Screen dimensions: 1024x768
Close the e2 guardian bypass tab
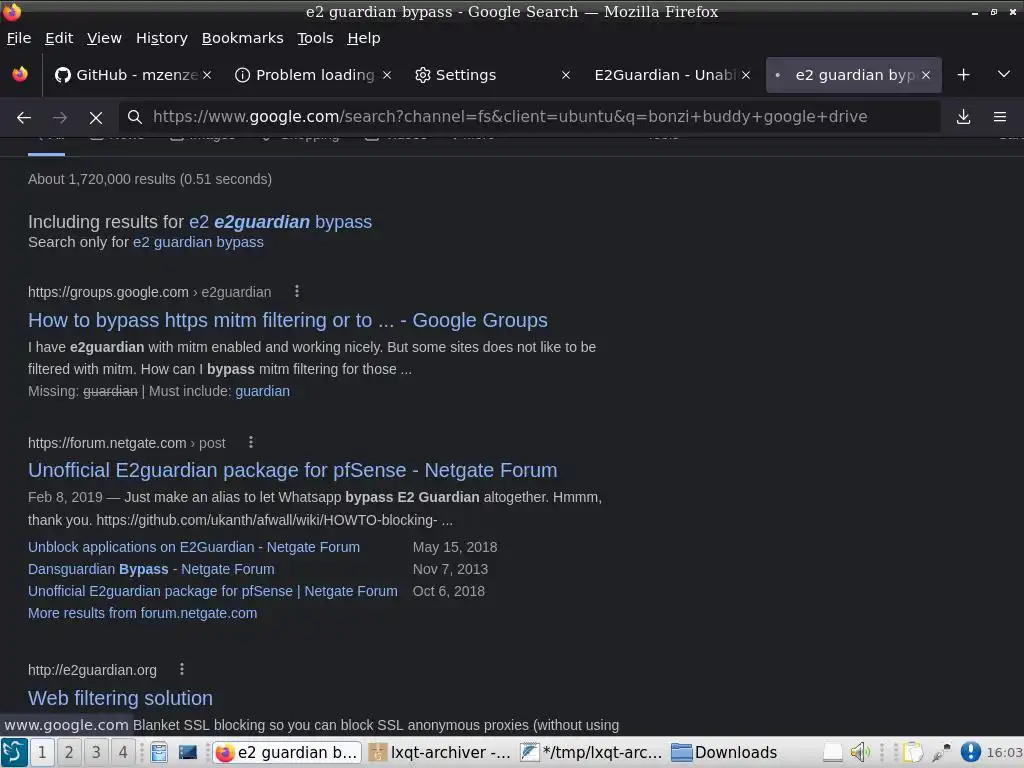pos(925,75)
